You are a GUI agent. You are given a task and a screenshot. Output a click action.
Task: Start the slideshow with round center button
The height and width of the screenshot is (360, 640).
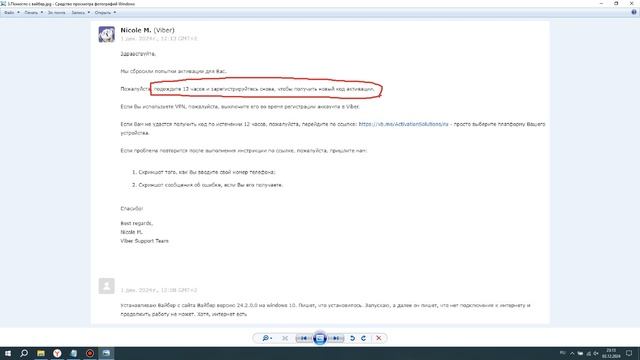(x=320, y=338)
